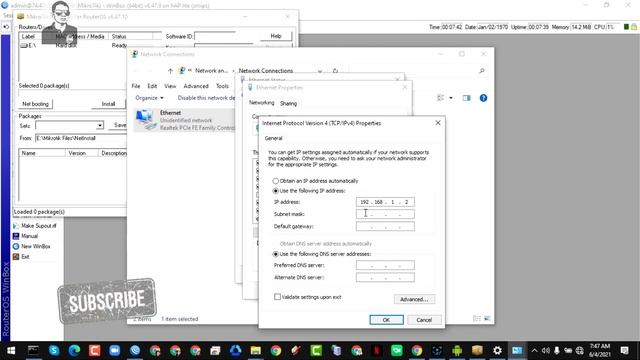Image resolution: width=640 pixels, height=360 pixels.
Task: Click Net booting in Netinstall
Action: tap(36, 104)
